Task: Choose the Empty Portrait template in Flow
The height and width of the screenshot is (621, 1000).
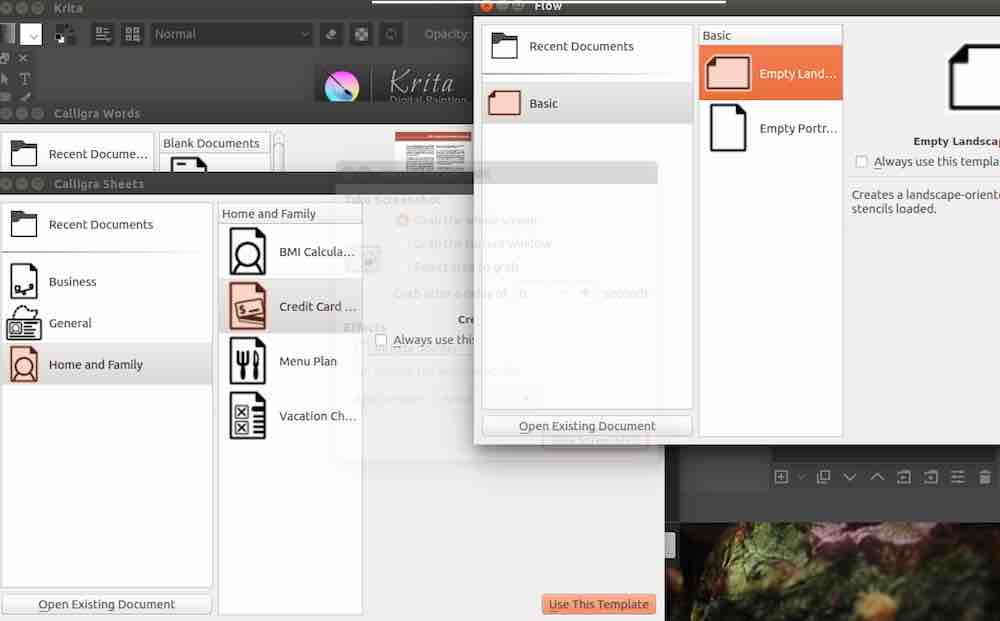Action: point(770,129)
